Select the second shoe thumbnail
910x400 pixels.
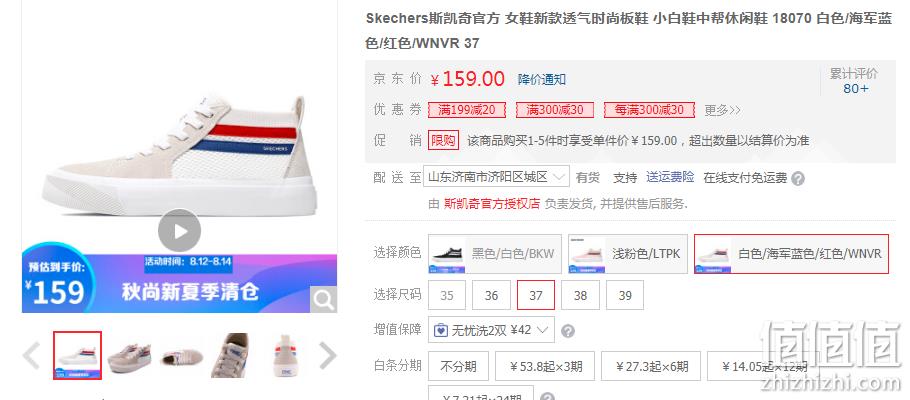point(129,355)
